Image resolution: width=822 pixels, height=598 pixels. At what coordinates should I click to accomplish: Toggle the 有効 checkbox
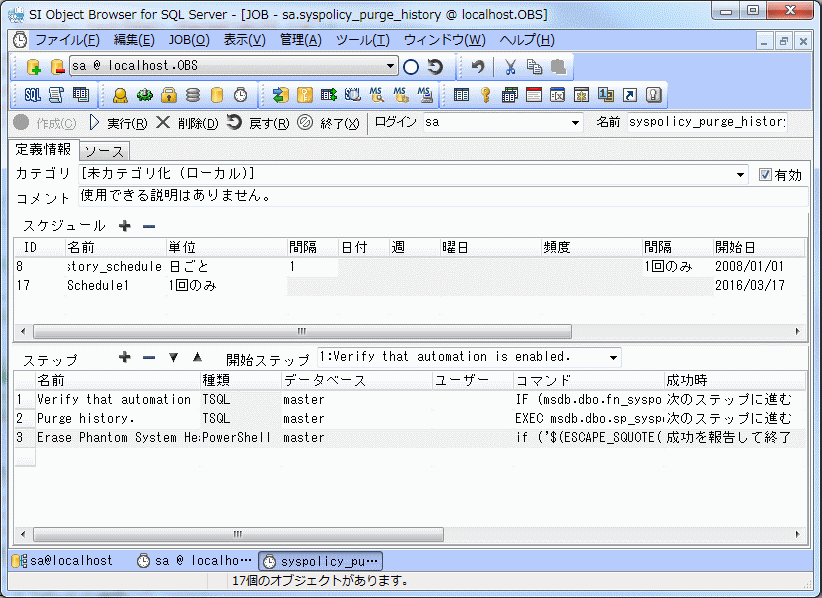click(x=765, y=174)
